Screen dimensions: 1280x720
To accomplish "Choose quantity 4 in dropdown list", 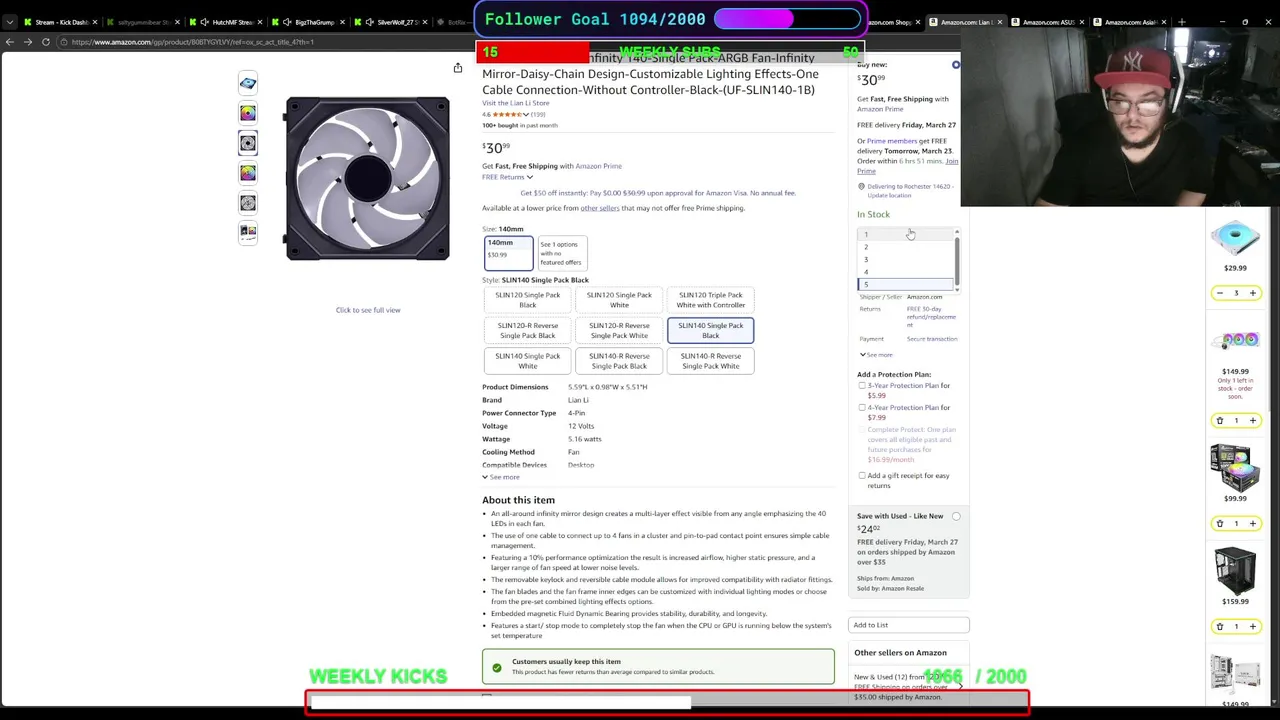I will (x=906, y=272).
